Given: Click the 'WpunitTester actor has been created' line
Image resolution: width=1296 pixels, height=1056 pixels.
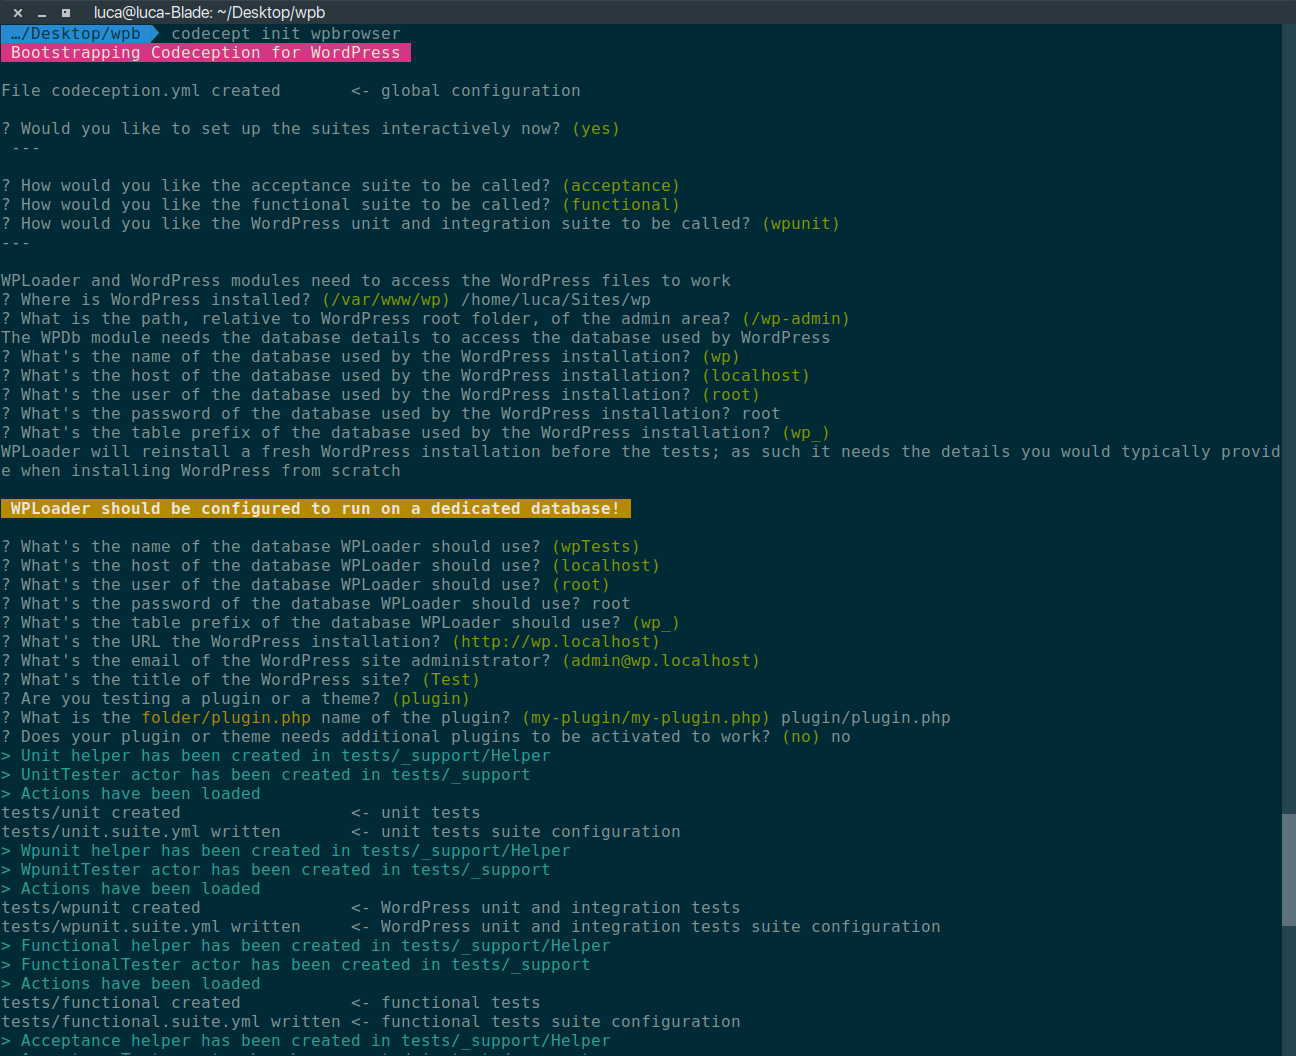Looking at the screenshot, I should 276,870.
